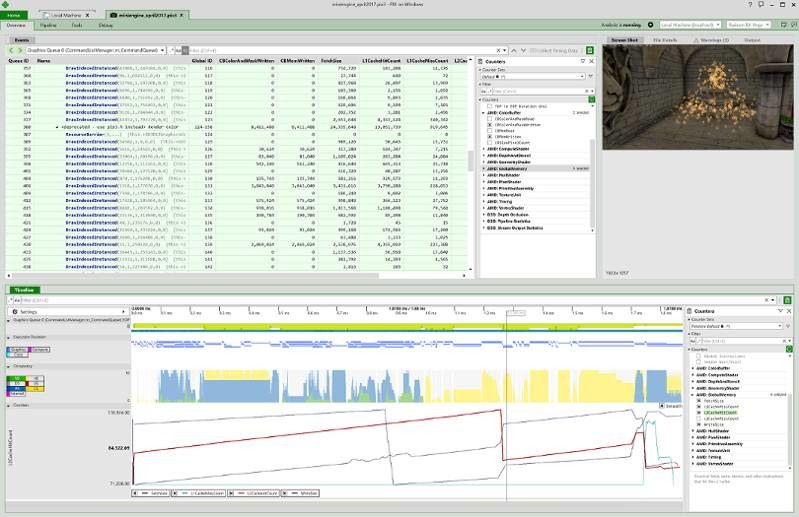Click the L1CacheHitCount legend button
Viewport: 799px width, 517px height.
coord(253,493)
